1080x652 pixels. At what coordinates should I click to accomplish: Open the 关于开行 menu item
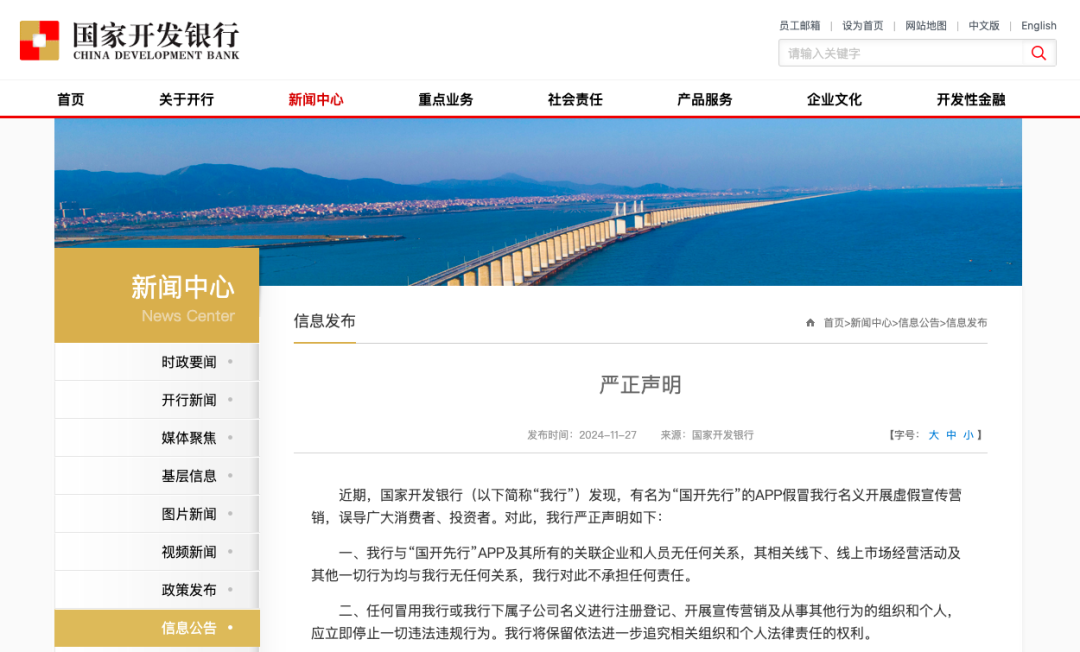[x=186, y=99]
